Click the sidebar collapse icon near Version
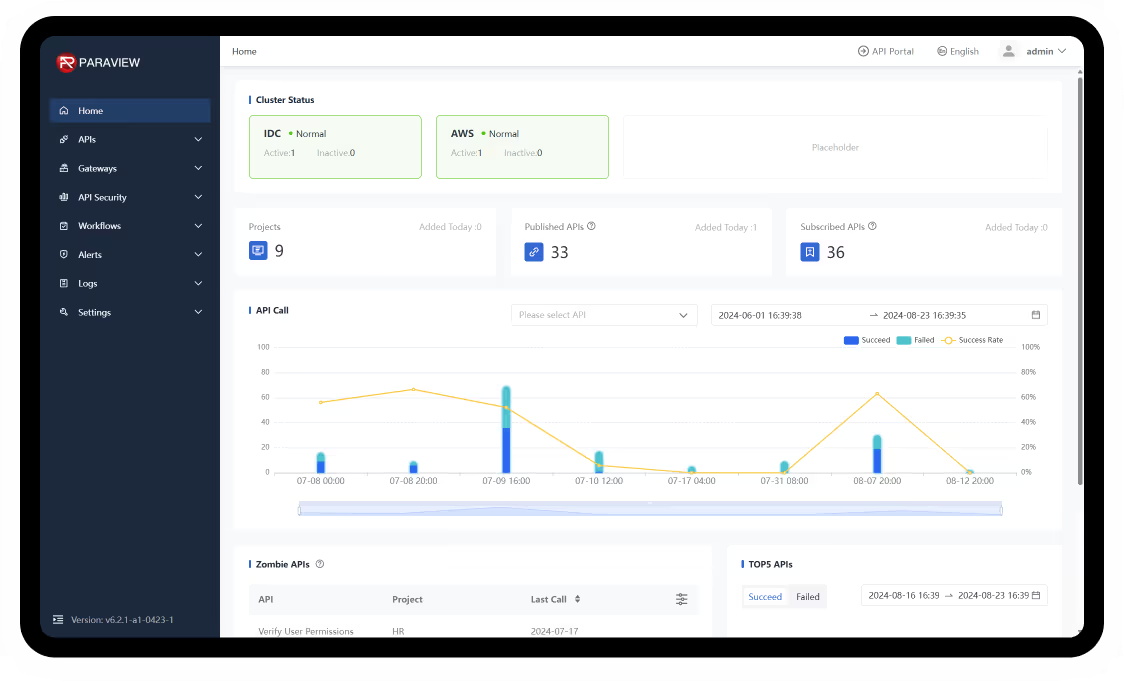 (x=58, y=620)
